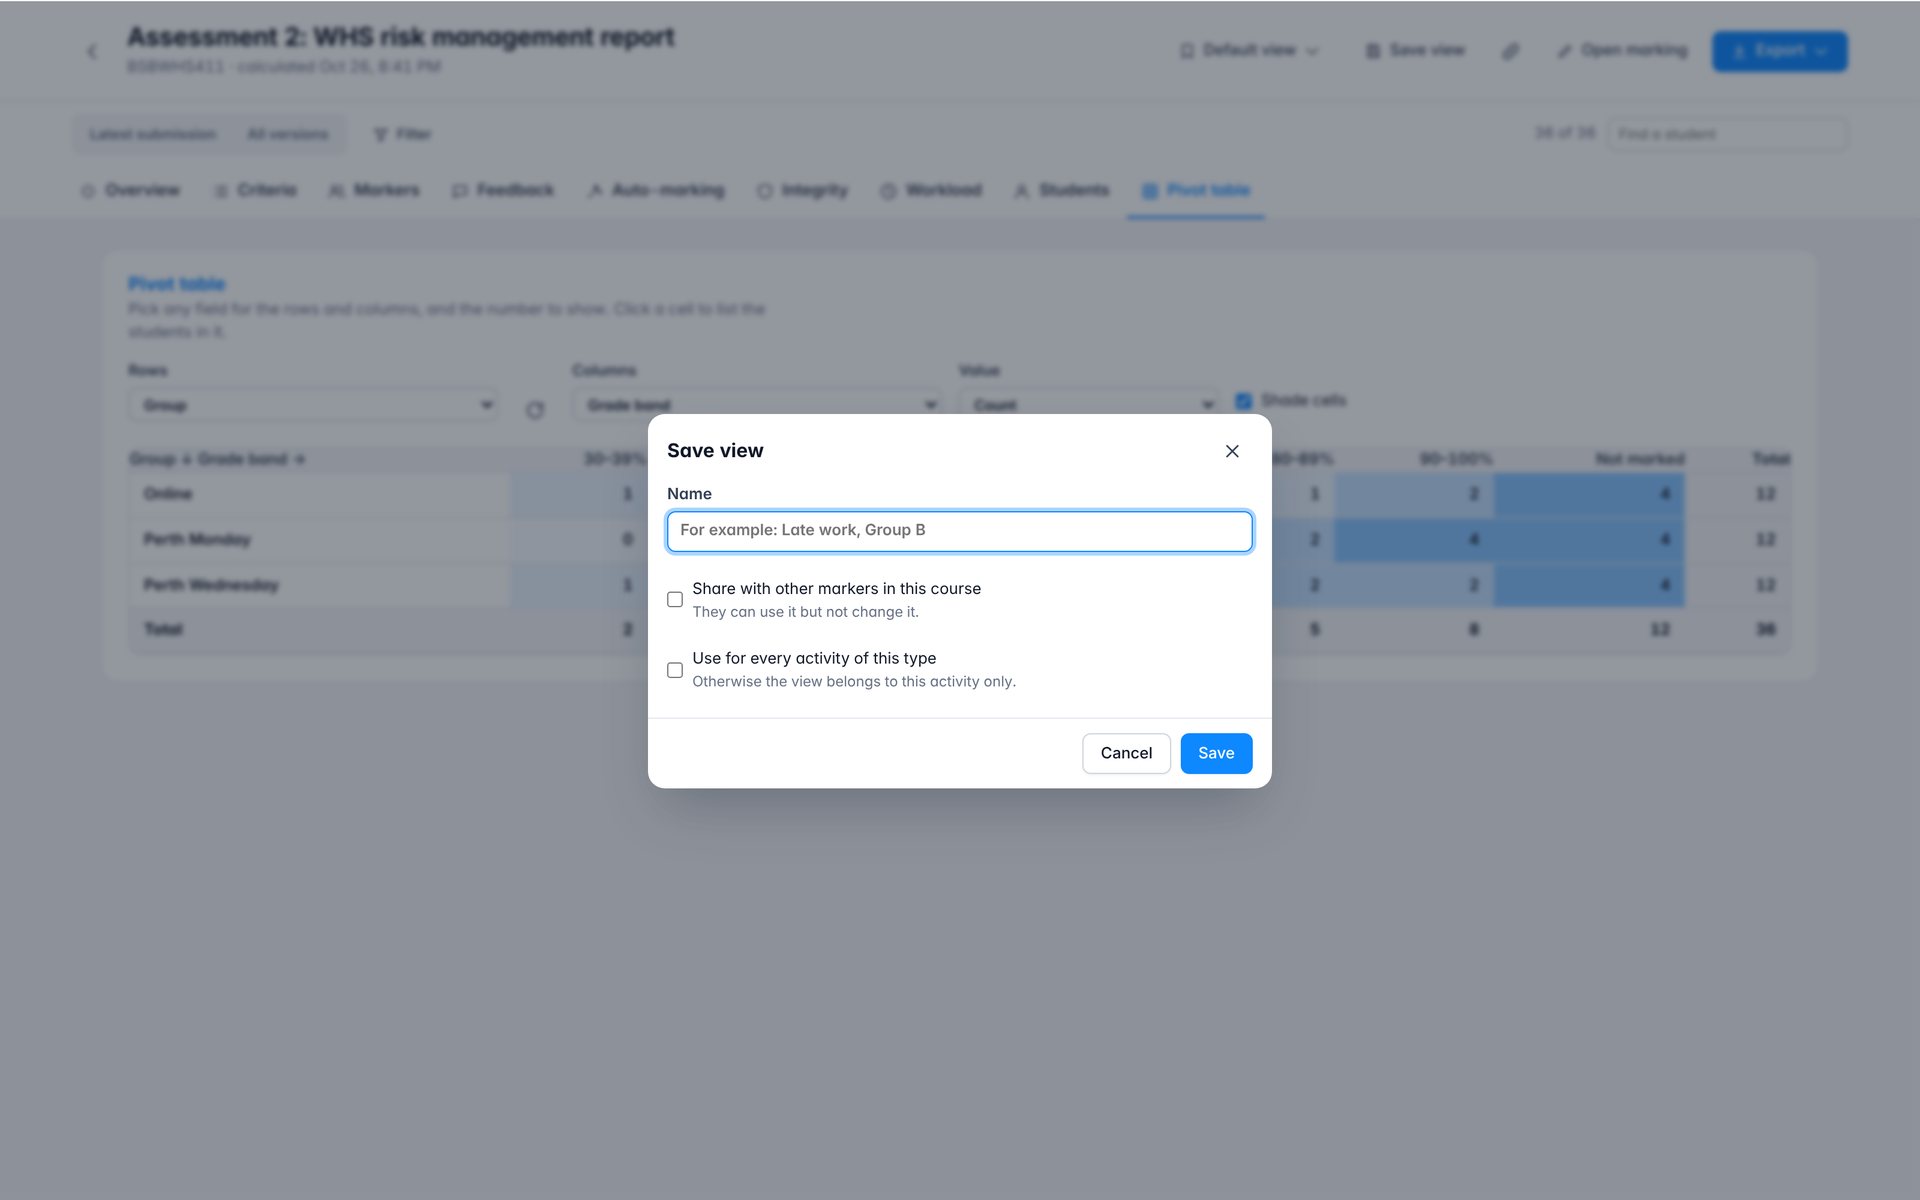This screenshot has height=1200, width=1920.
Task: Toggle the Shade cells checkbox
Action: click(x=1243, y=401)
